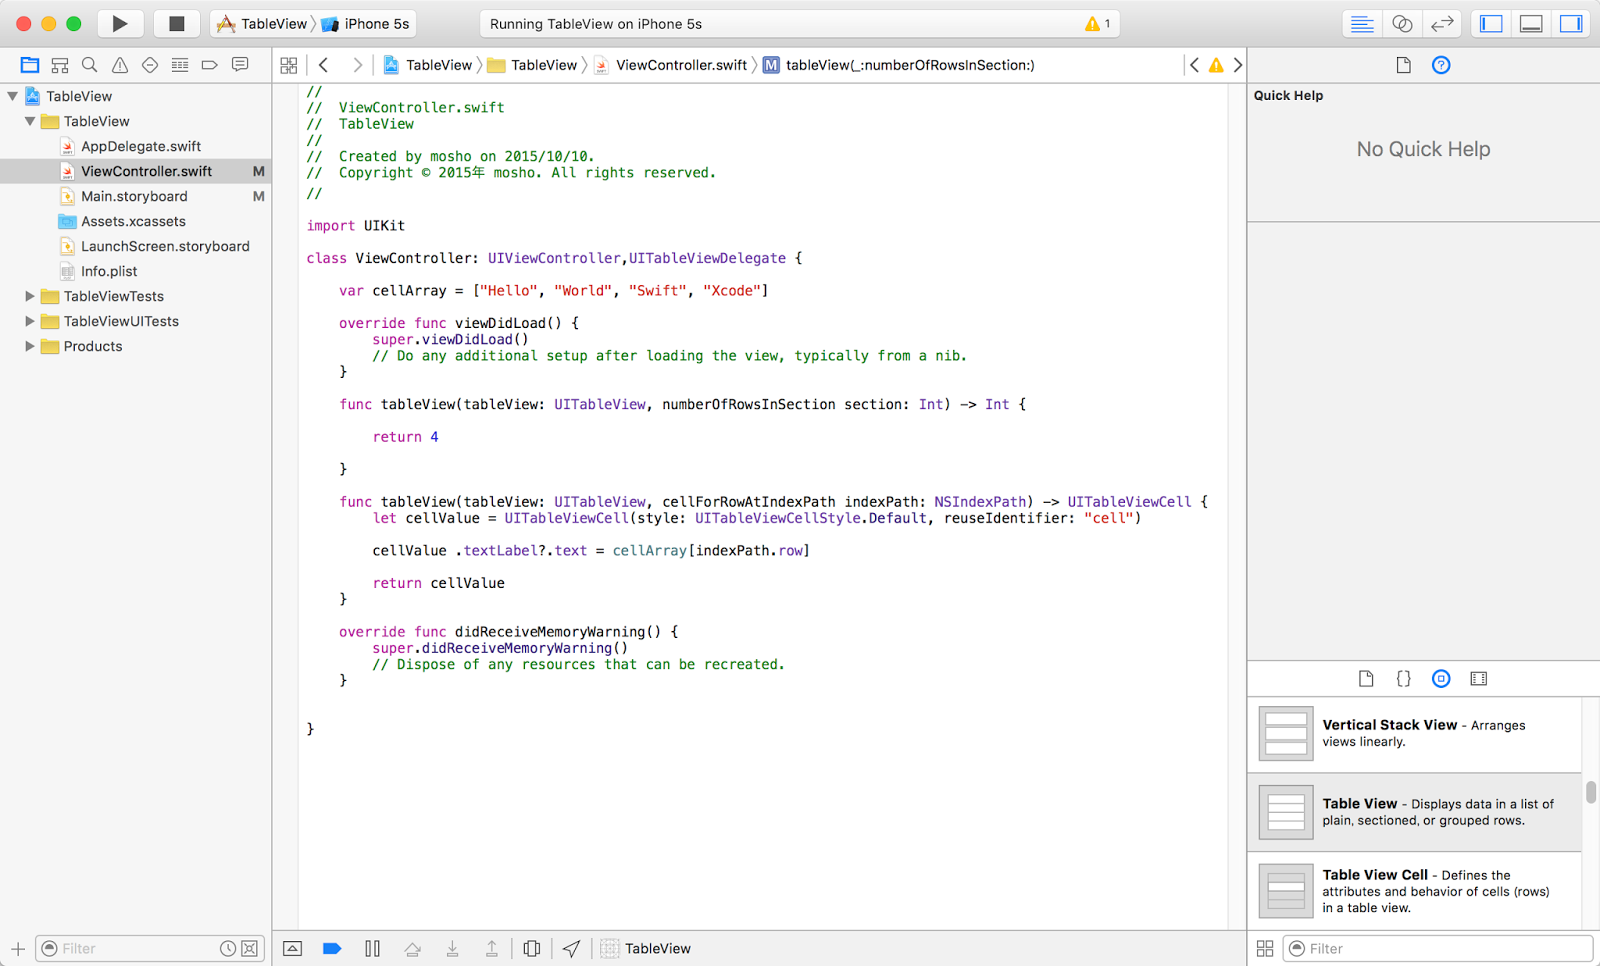Toggle source-control status filter
Image resolution: width=1600 pixels, height=966 pixels.
(250, 948)
